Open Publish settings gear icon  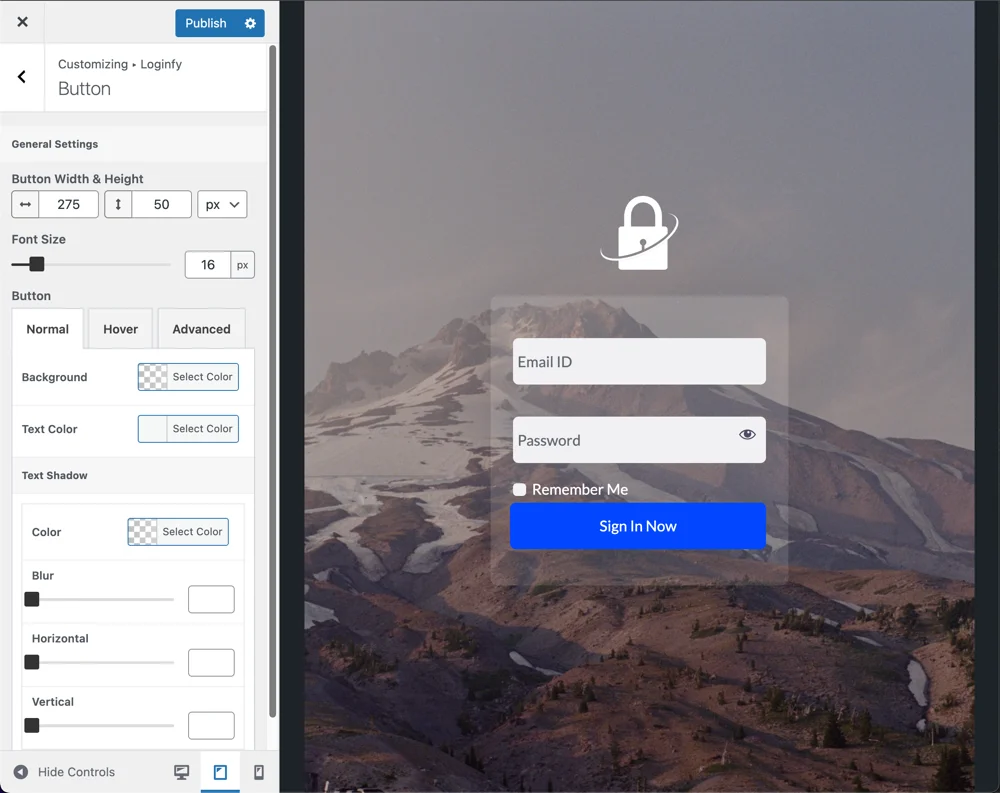click(x=251, y=23)
